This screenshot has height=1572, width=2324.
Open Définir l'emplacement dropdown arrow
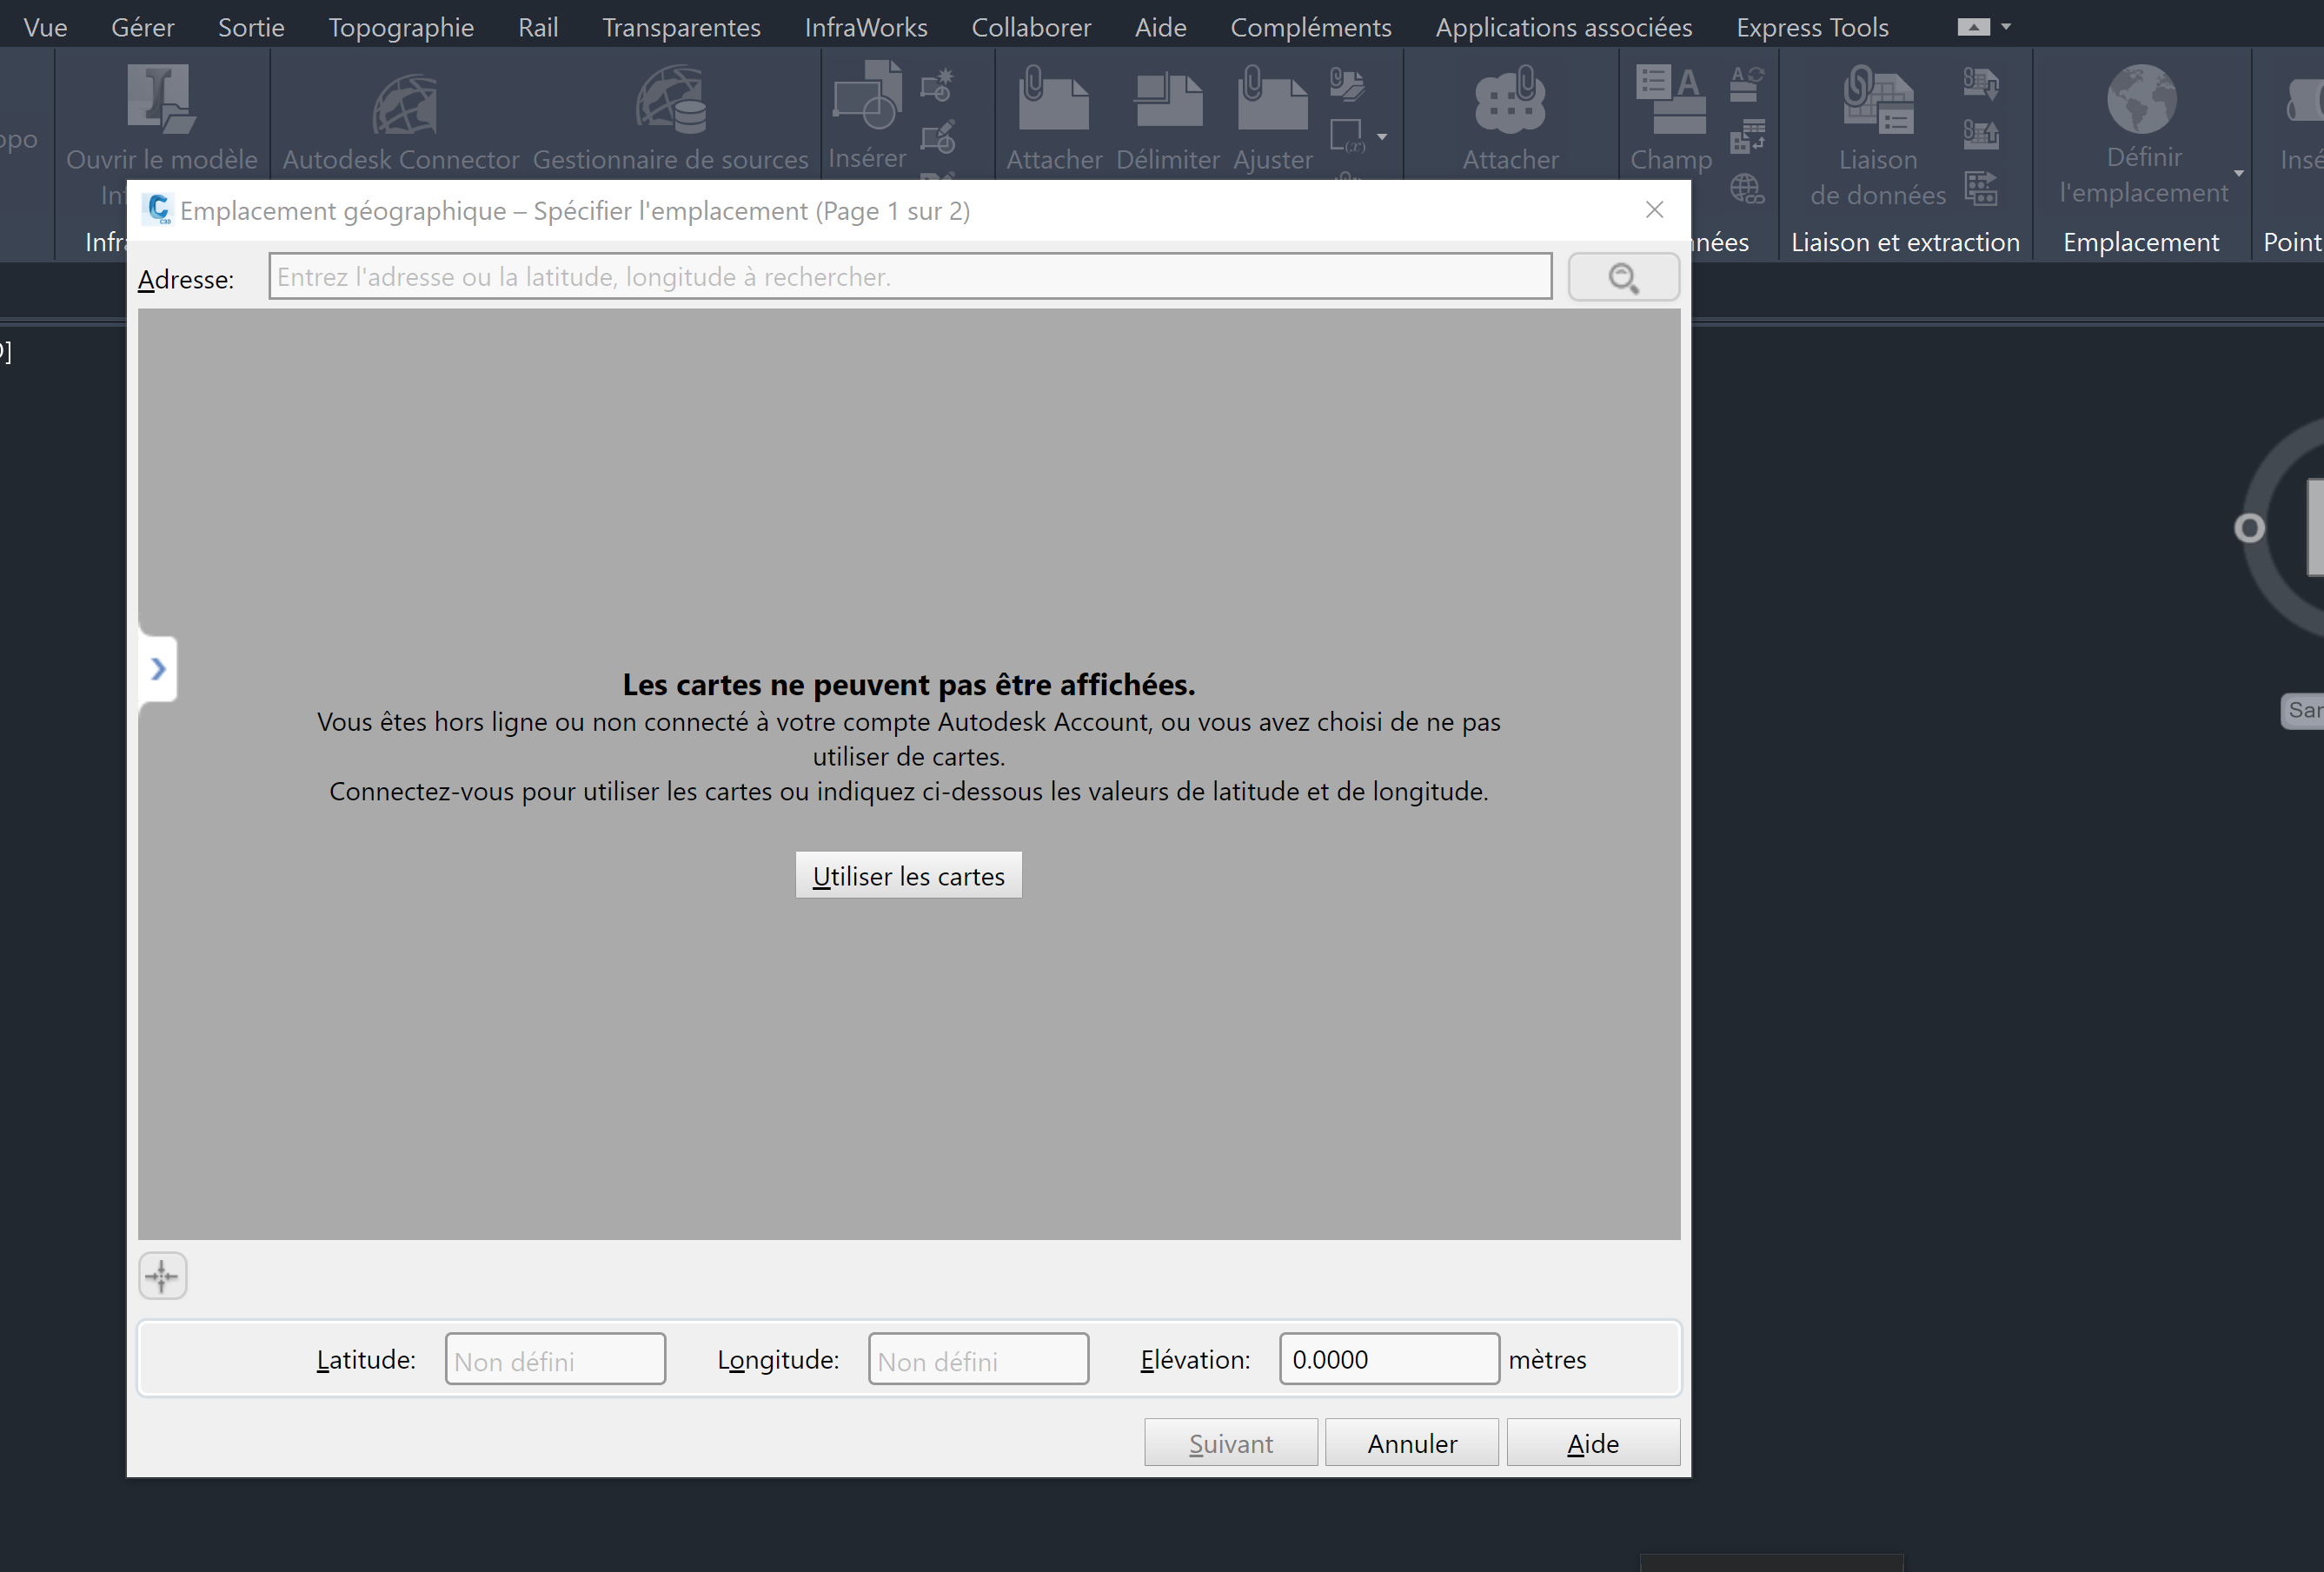click(2238, 174)
